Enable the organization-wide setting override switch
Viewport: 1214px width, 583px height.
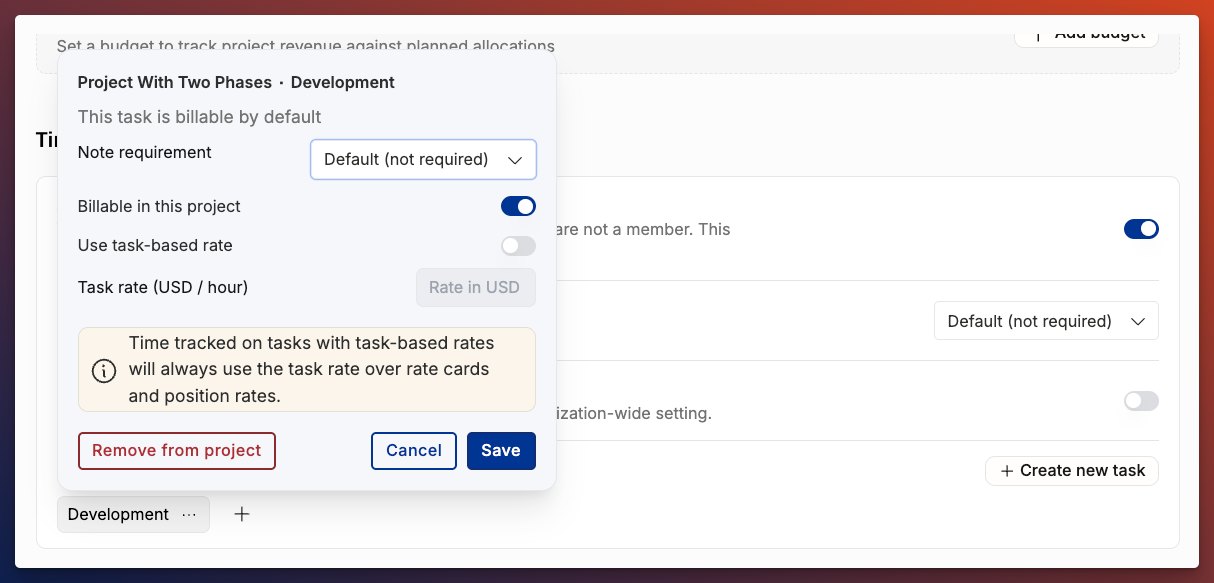[x=1141, y=401]
